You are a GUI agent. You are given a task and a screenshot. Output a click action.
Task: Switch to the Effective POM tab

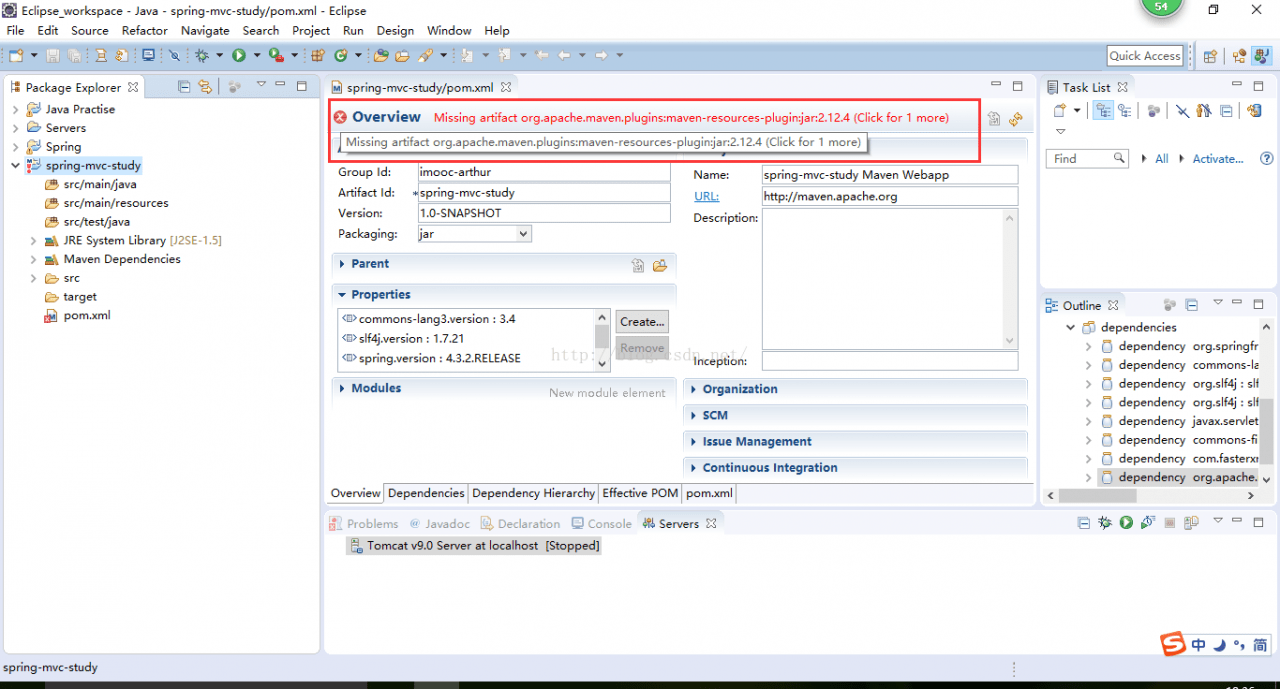tap(640, 493)
